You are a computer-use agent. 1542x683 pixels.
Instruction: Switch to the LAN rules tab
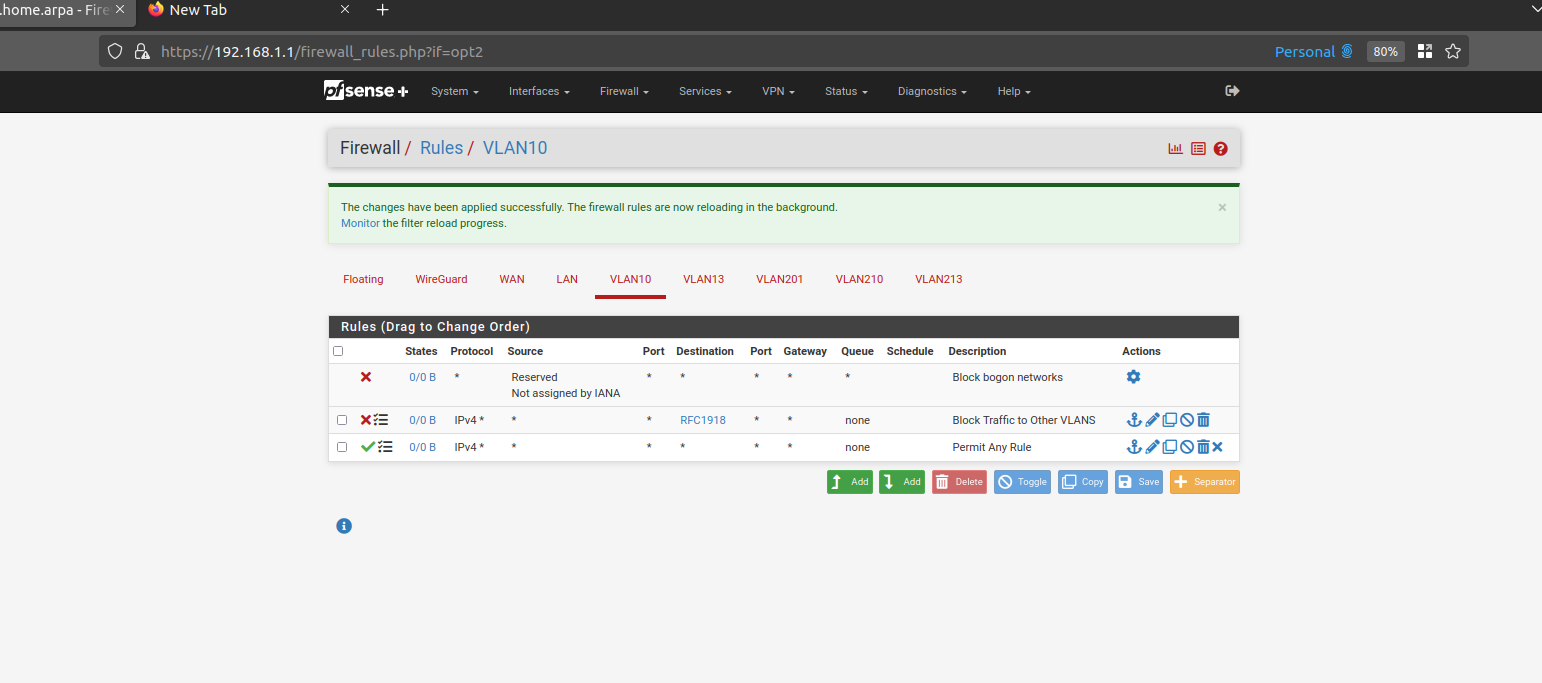(x=567, y=279)
